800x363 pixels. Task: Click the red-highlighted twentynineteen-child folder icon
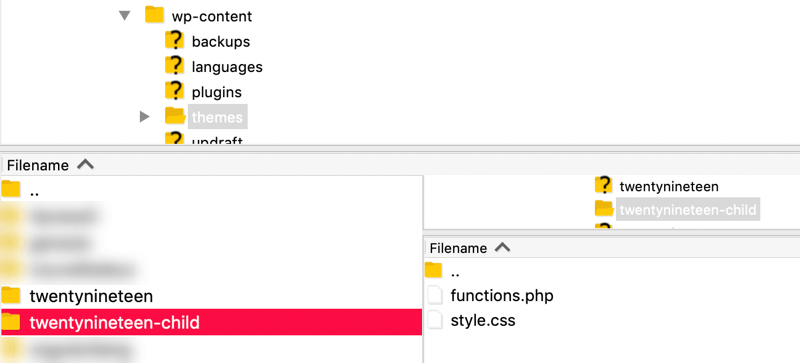(11, 322)
